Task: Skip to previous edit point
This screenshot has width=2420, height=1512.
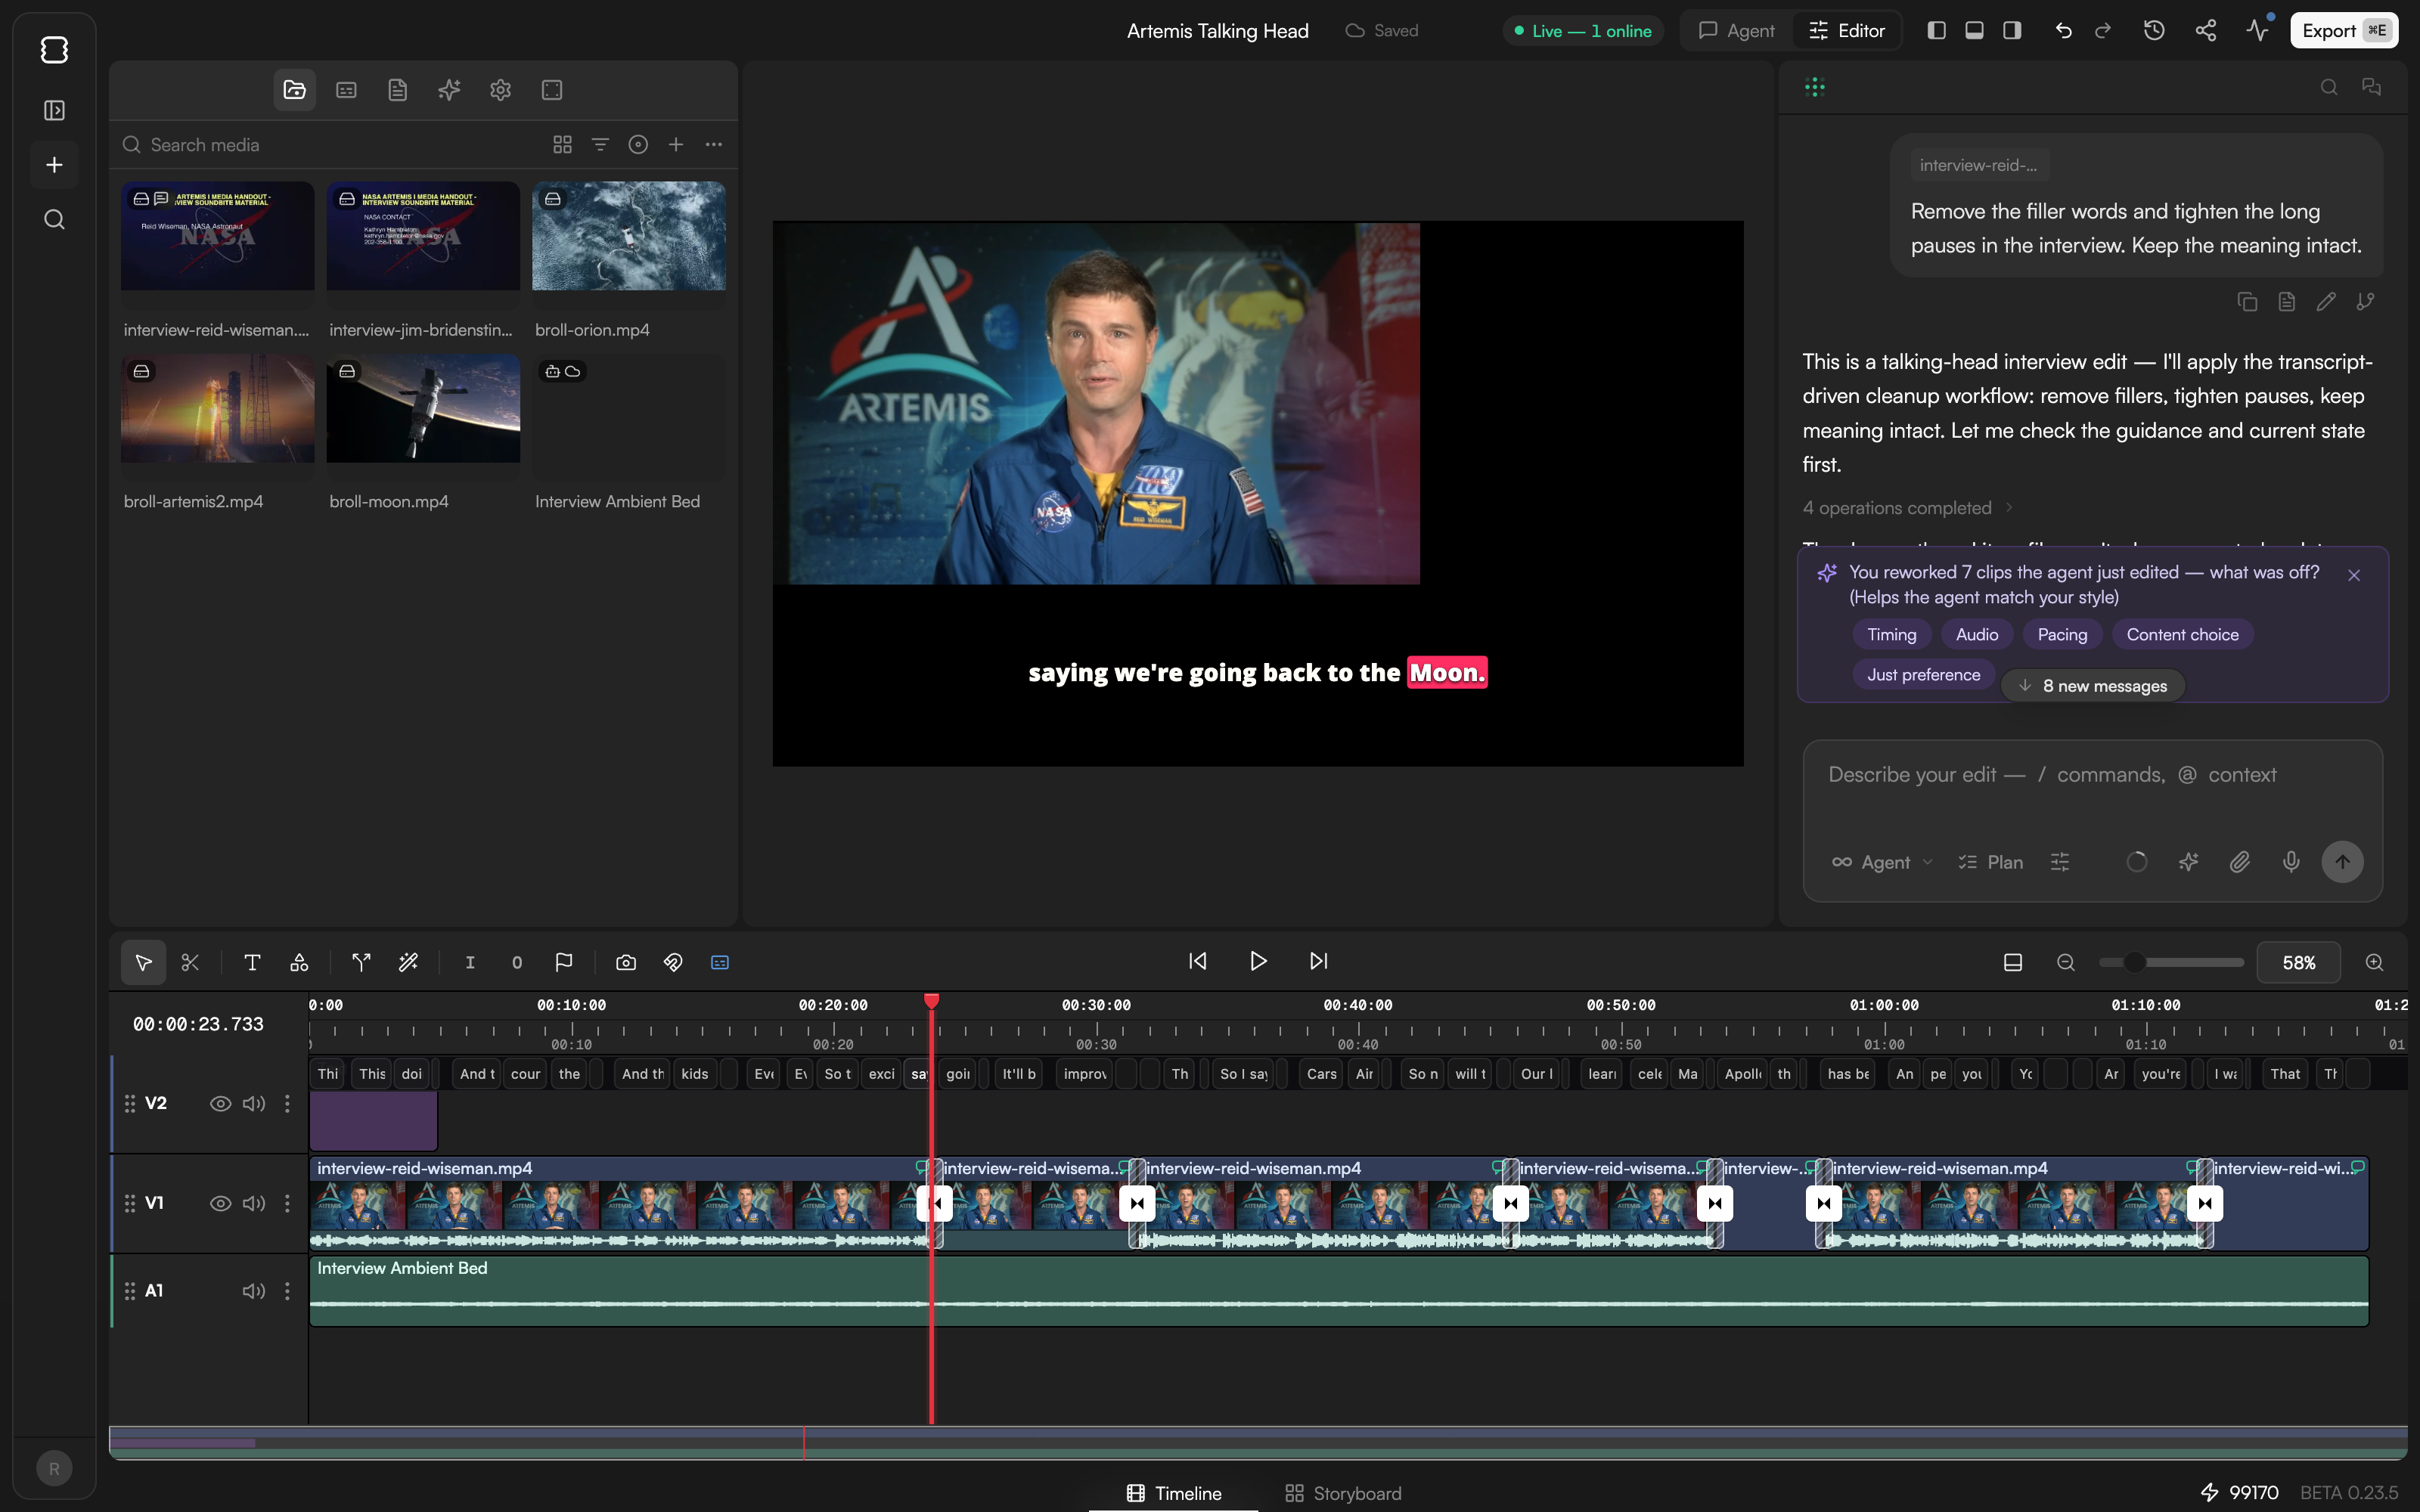Action: click(x=1197, y=961)
